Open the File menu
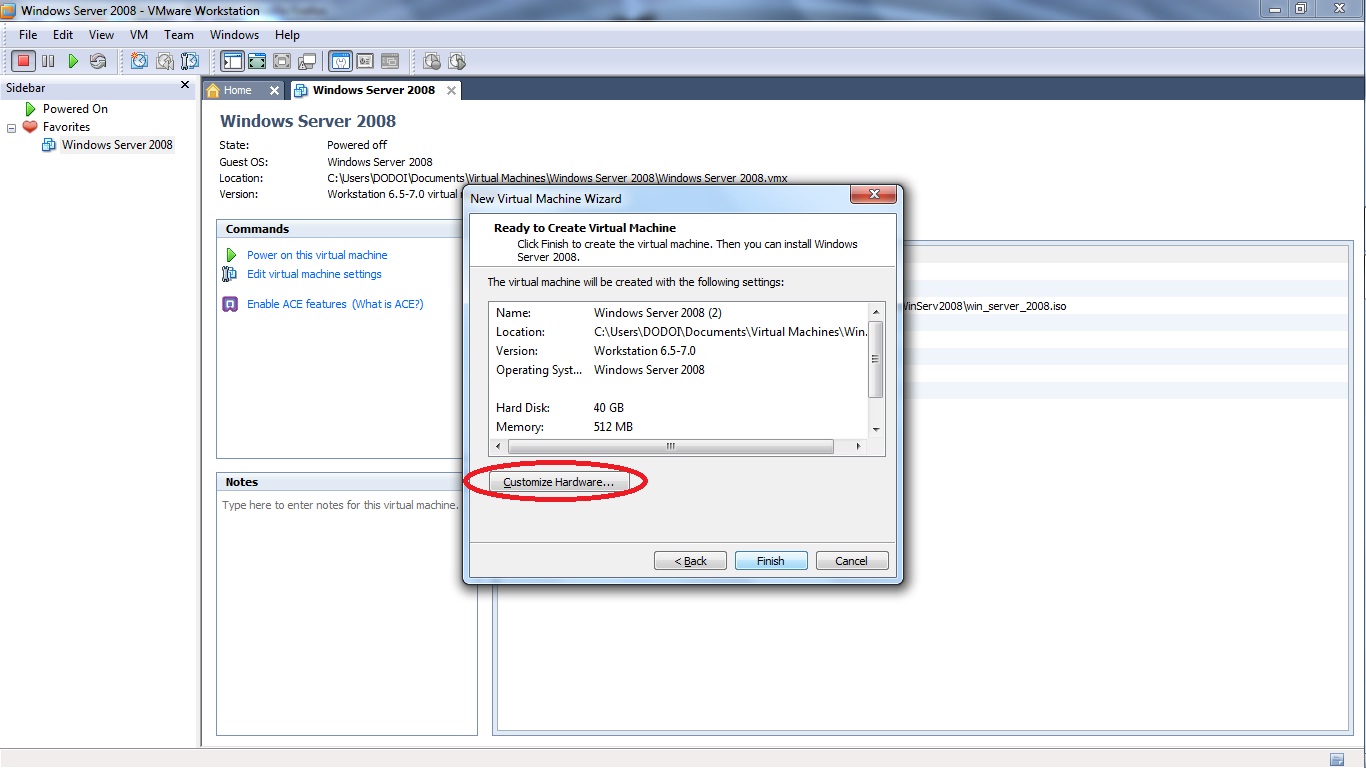The width and height of the screenshot is (1366, 768). click(x=28, y=35)
